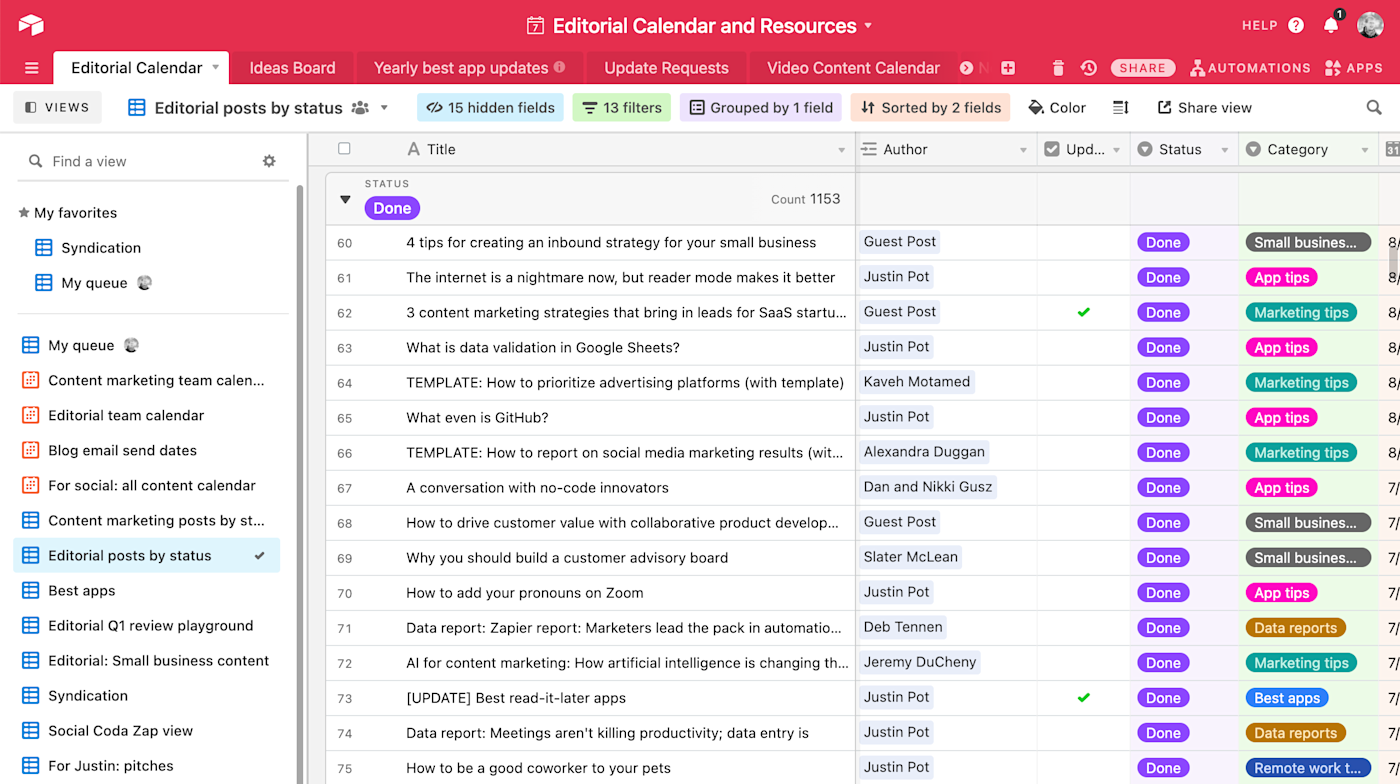Click Small business category tag in row 60
1400x784 pixels.
(1307, 242)
